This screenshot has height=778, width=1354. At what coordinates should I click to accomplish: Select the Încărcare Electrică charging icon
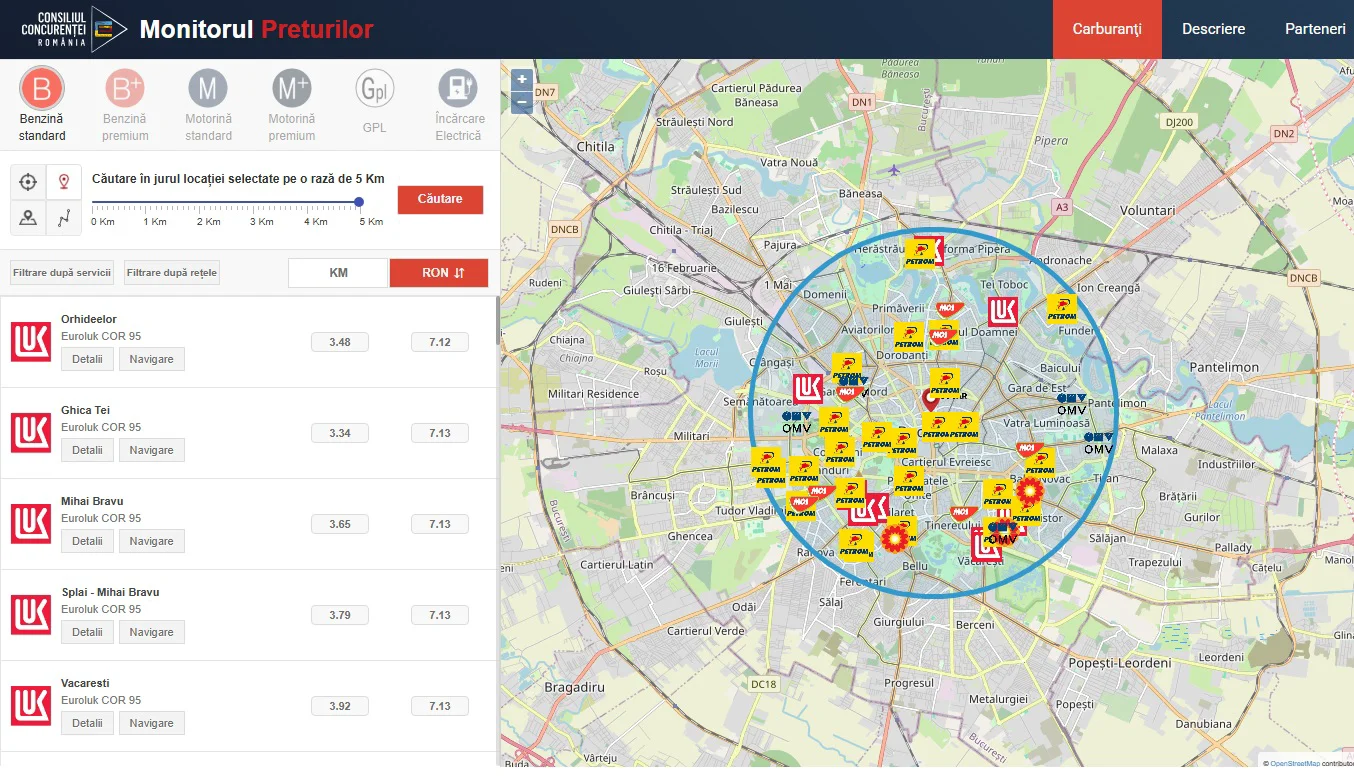pyautogui.click(x=458, y=88)
